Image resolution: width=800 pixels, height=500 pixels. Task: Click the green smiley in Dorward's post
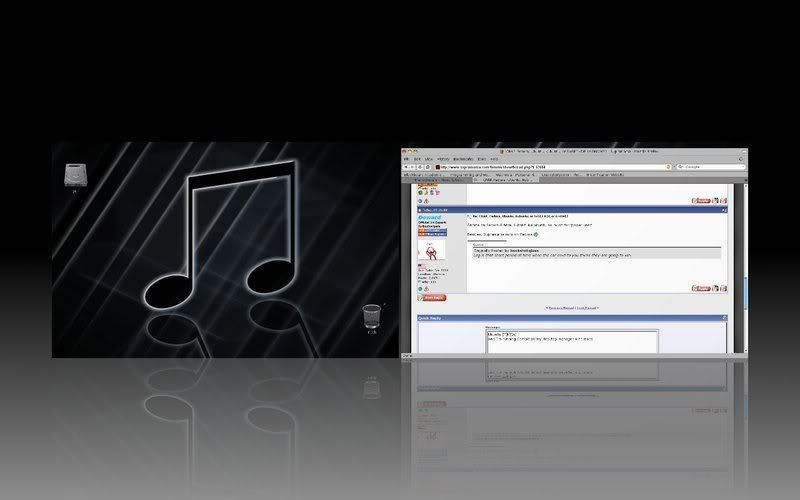click(536, 235)
